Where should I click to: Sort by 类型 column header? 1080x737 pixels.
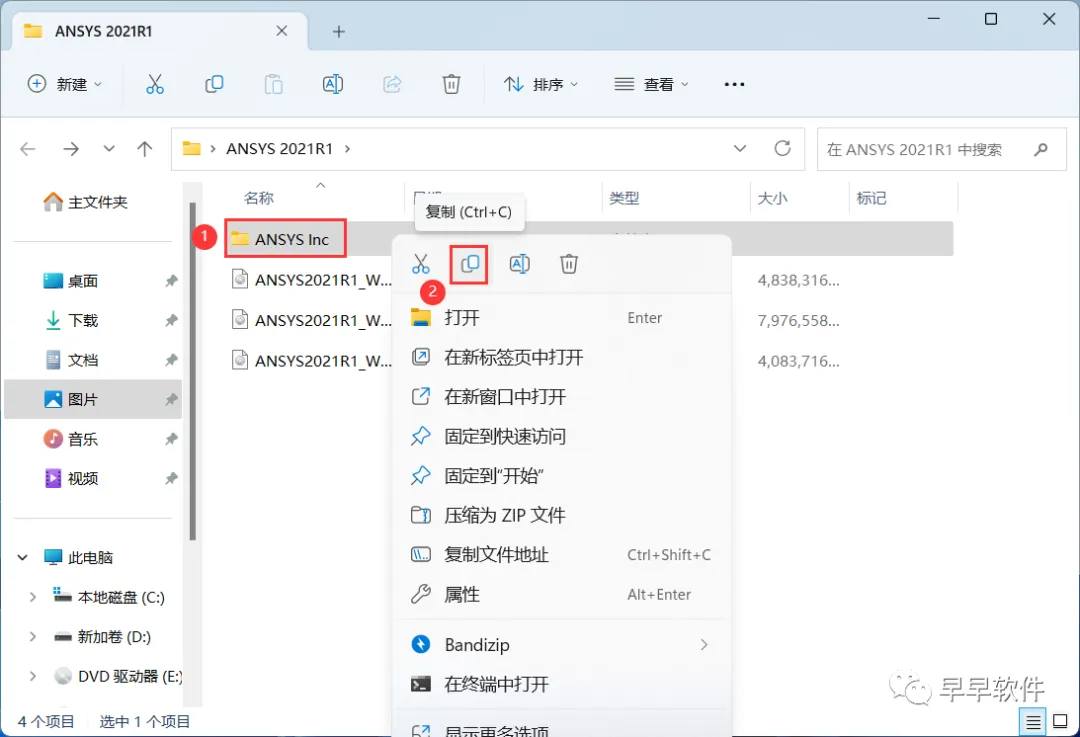point(625,198)
